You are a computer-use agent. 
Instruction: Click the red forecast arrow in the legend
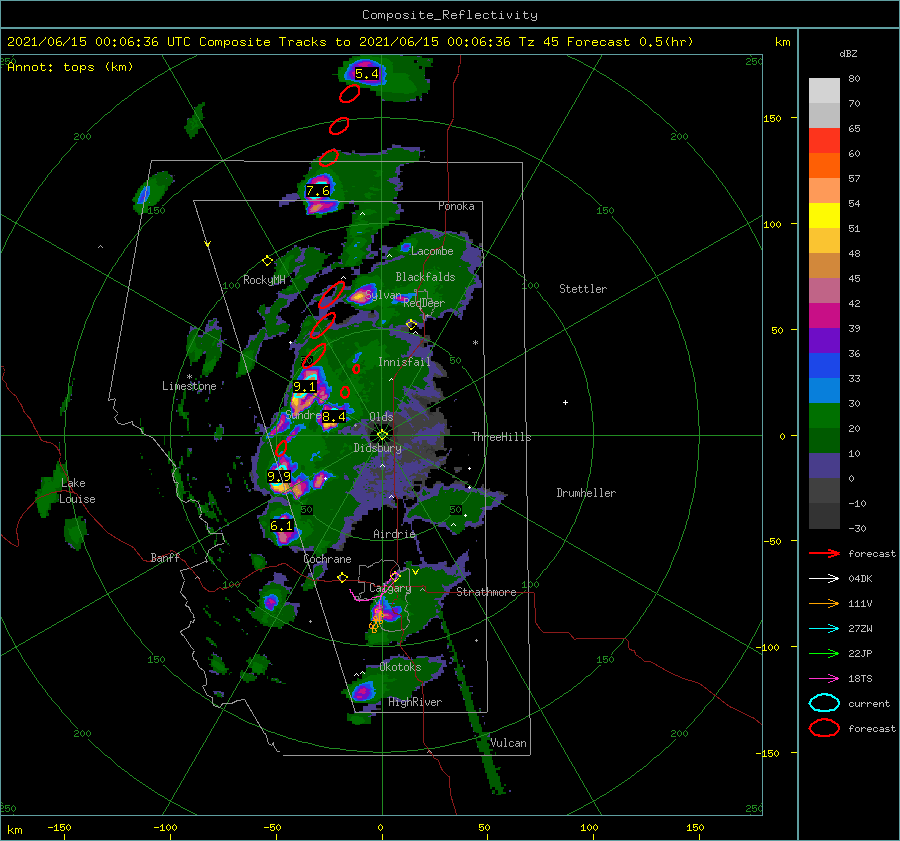824,553
